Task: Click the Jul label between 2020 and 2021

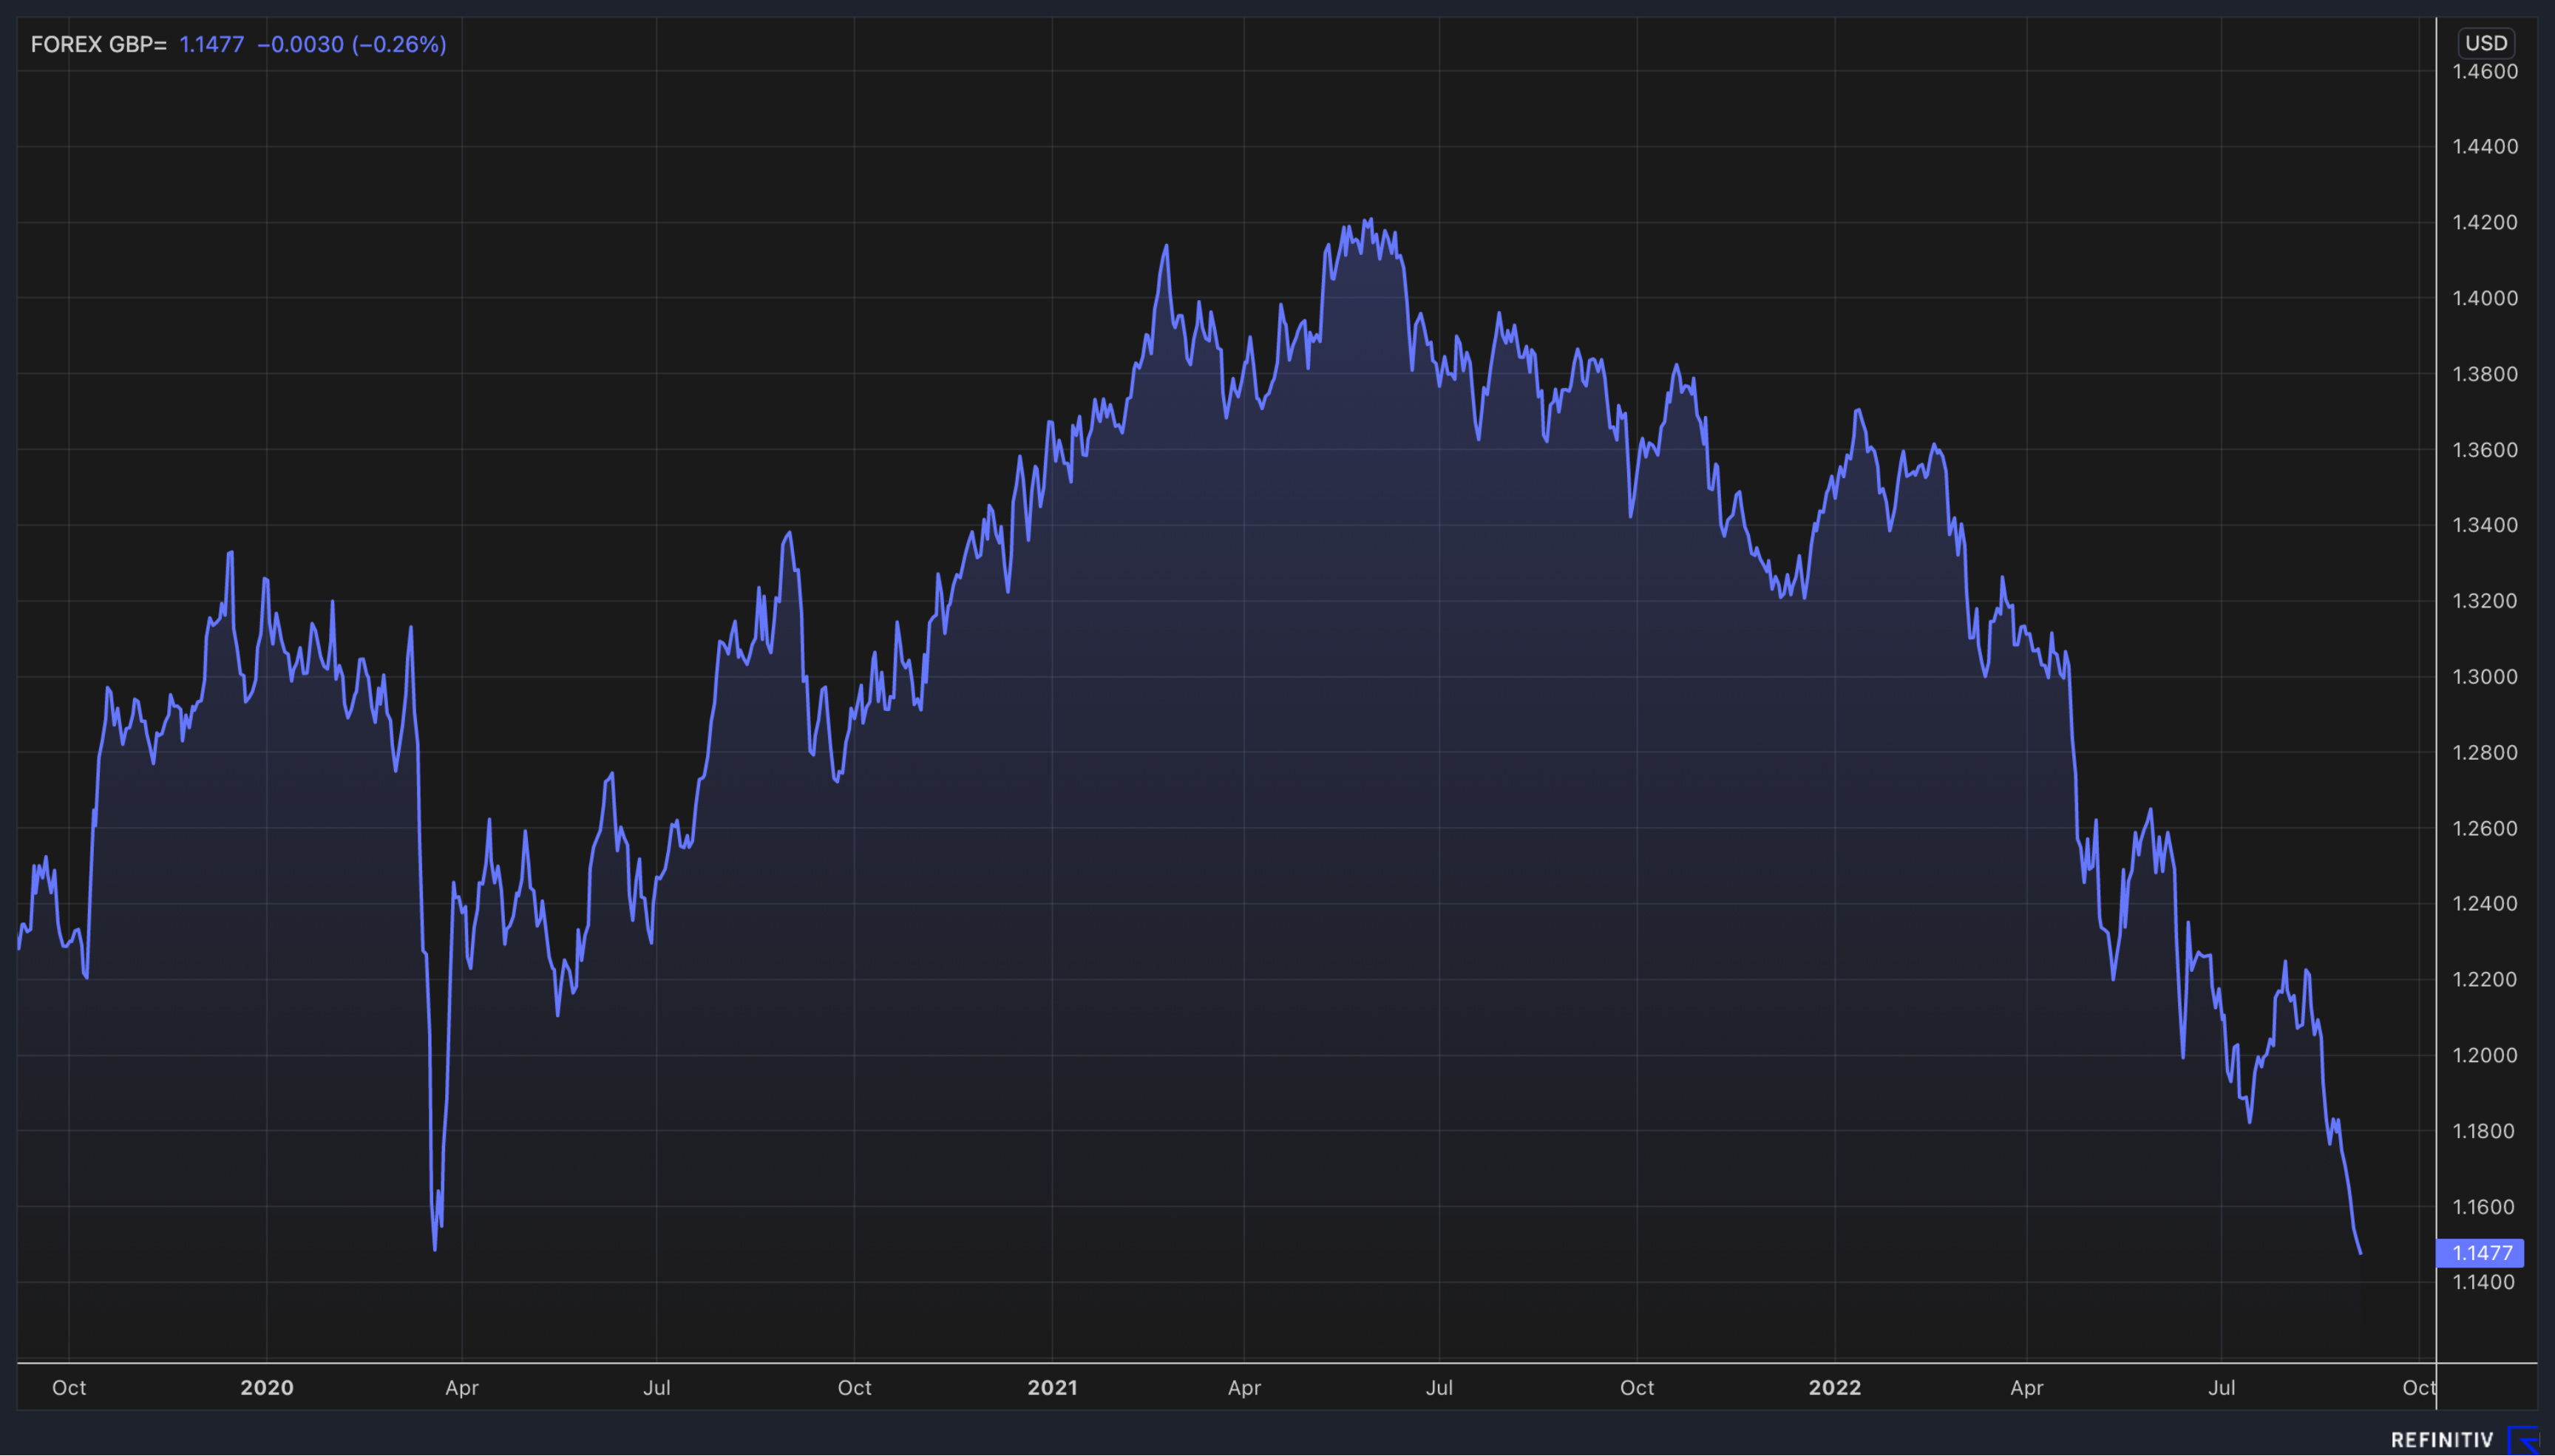Action: [657, 1388]
